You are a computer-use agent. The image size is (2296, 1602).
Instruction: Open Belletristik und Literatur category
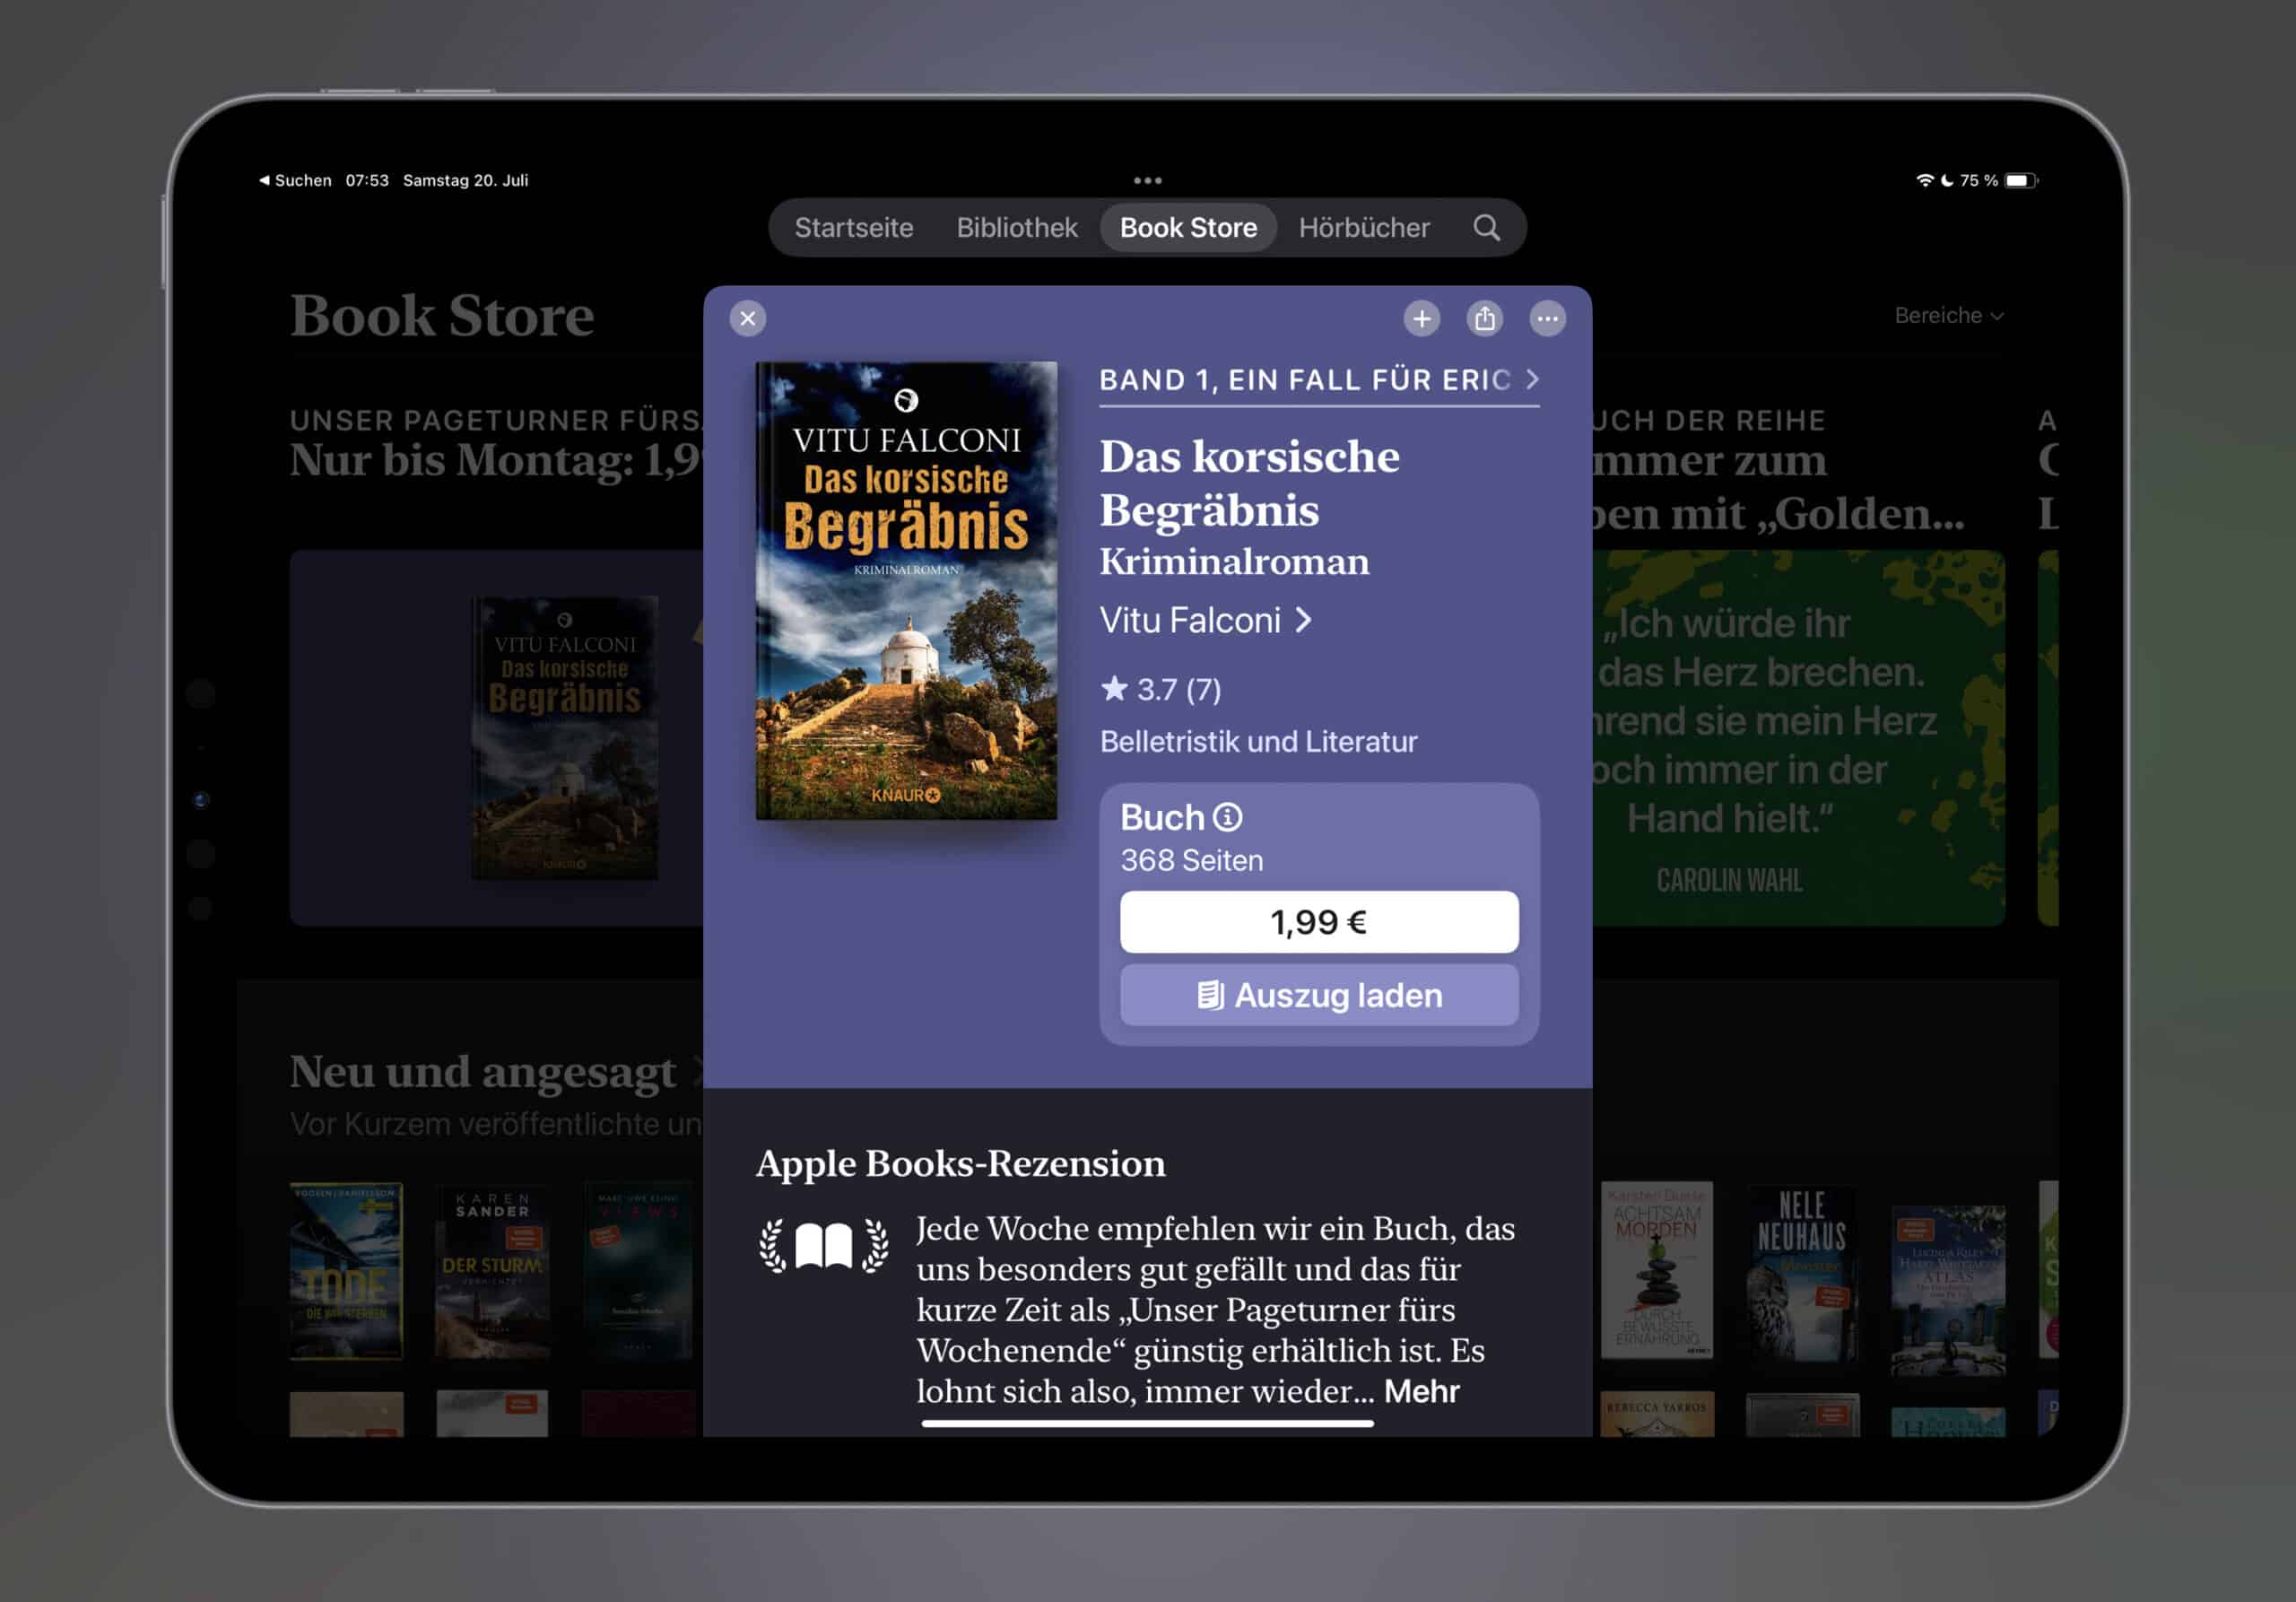1258,742
